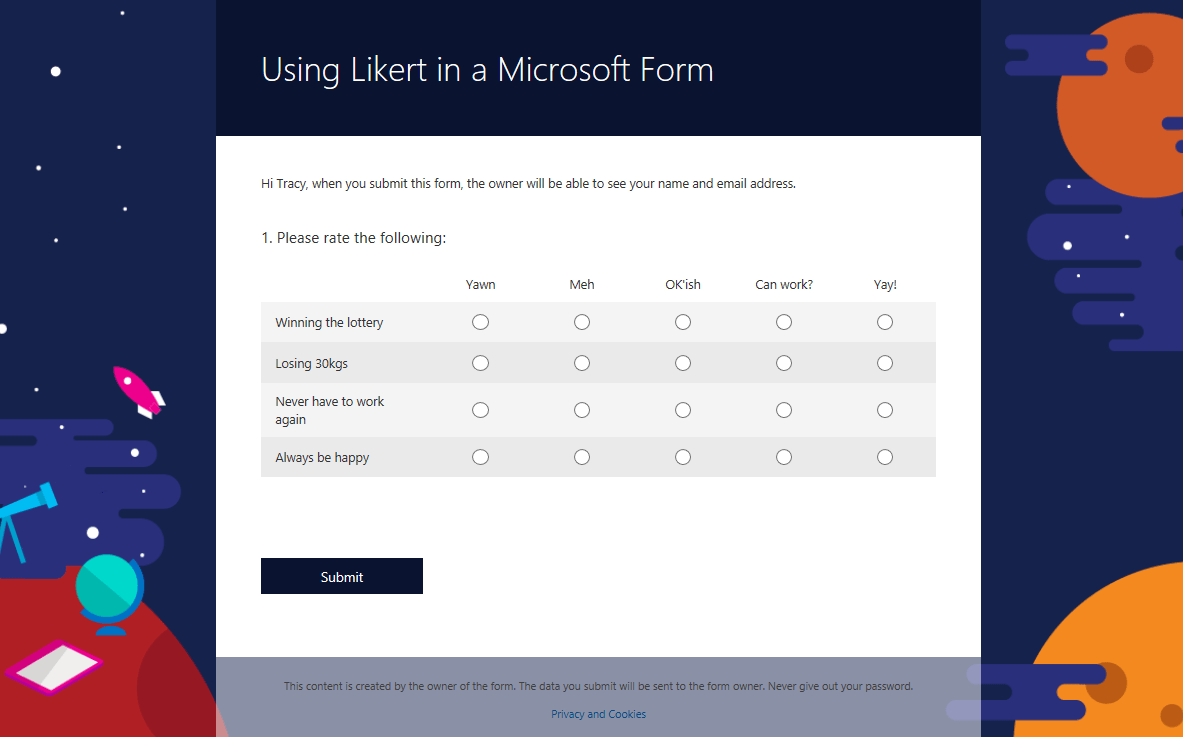Choose Can work? for Losing 30kgs
Image resolution: width=1183 pixels, height=737 pixels.
784,363
